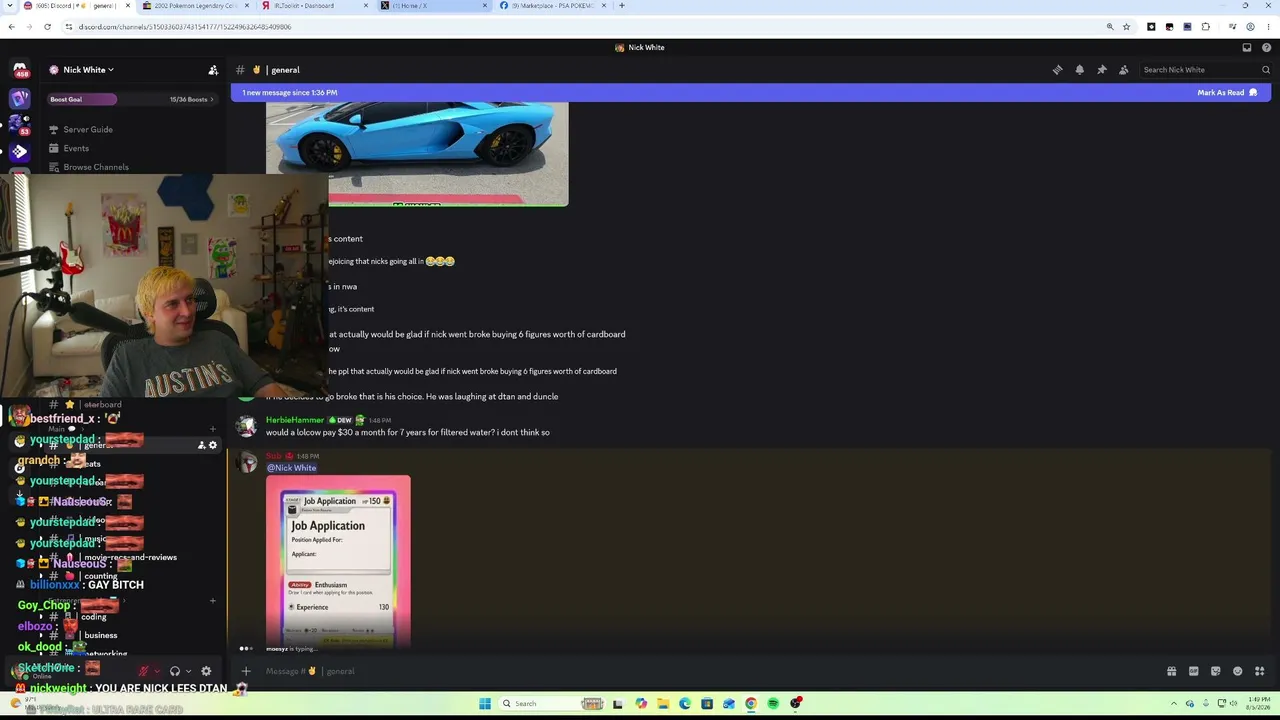Close the Discord browser tab
Image resolution: width=1280 pixels, height=720 pixels.
[x=127, y=6]
